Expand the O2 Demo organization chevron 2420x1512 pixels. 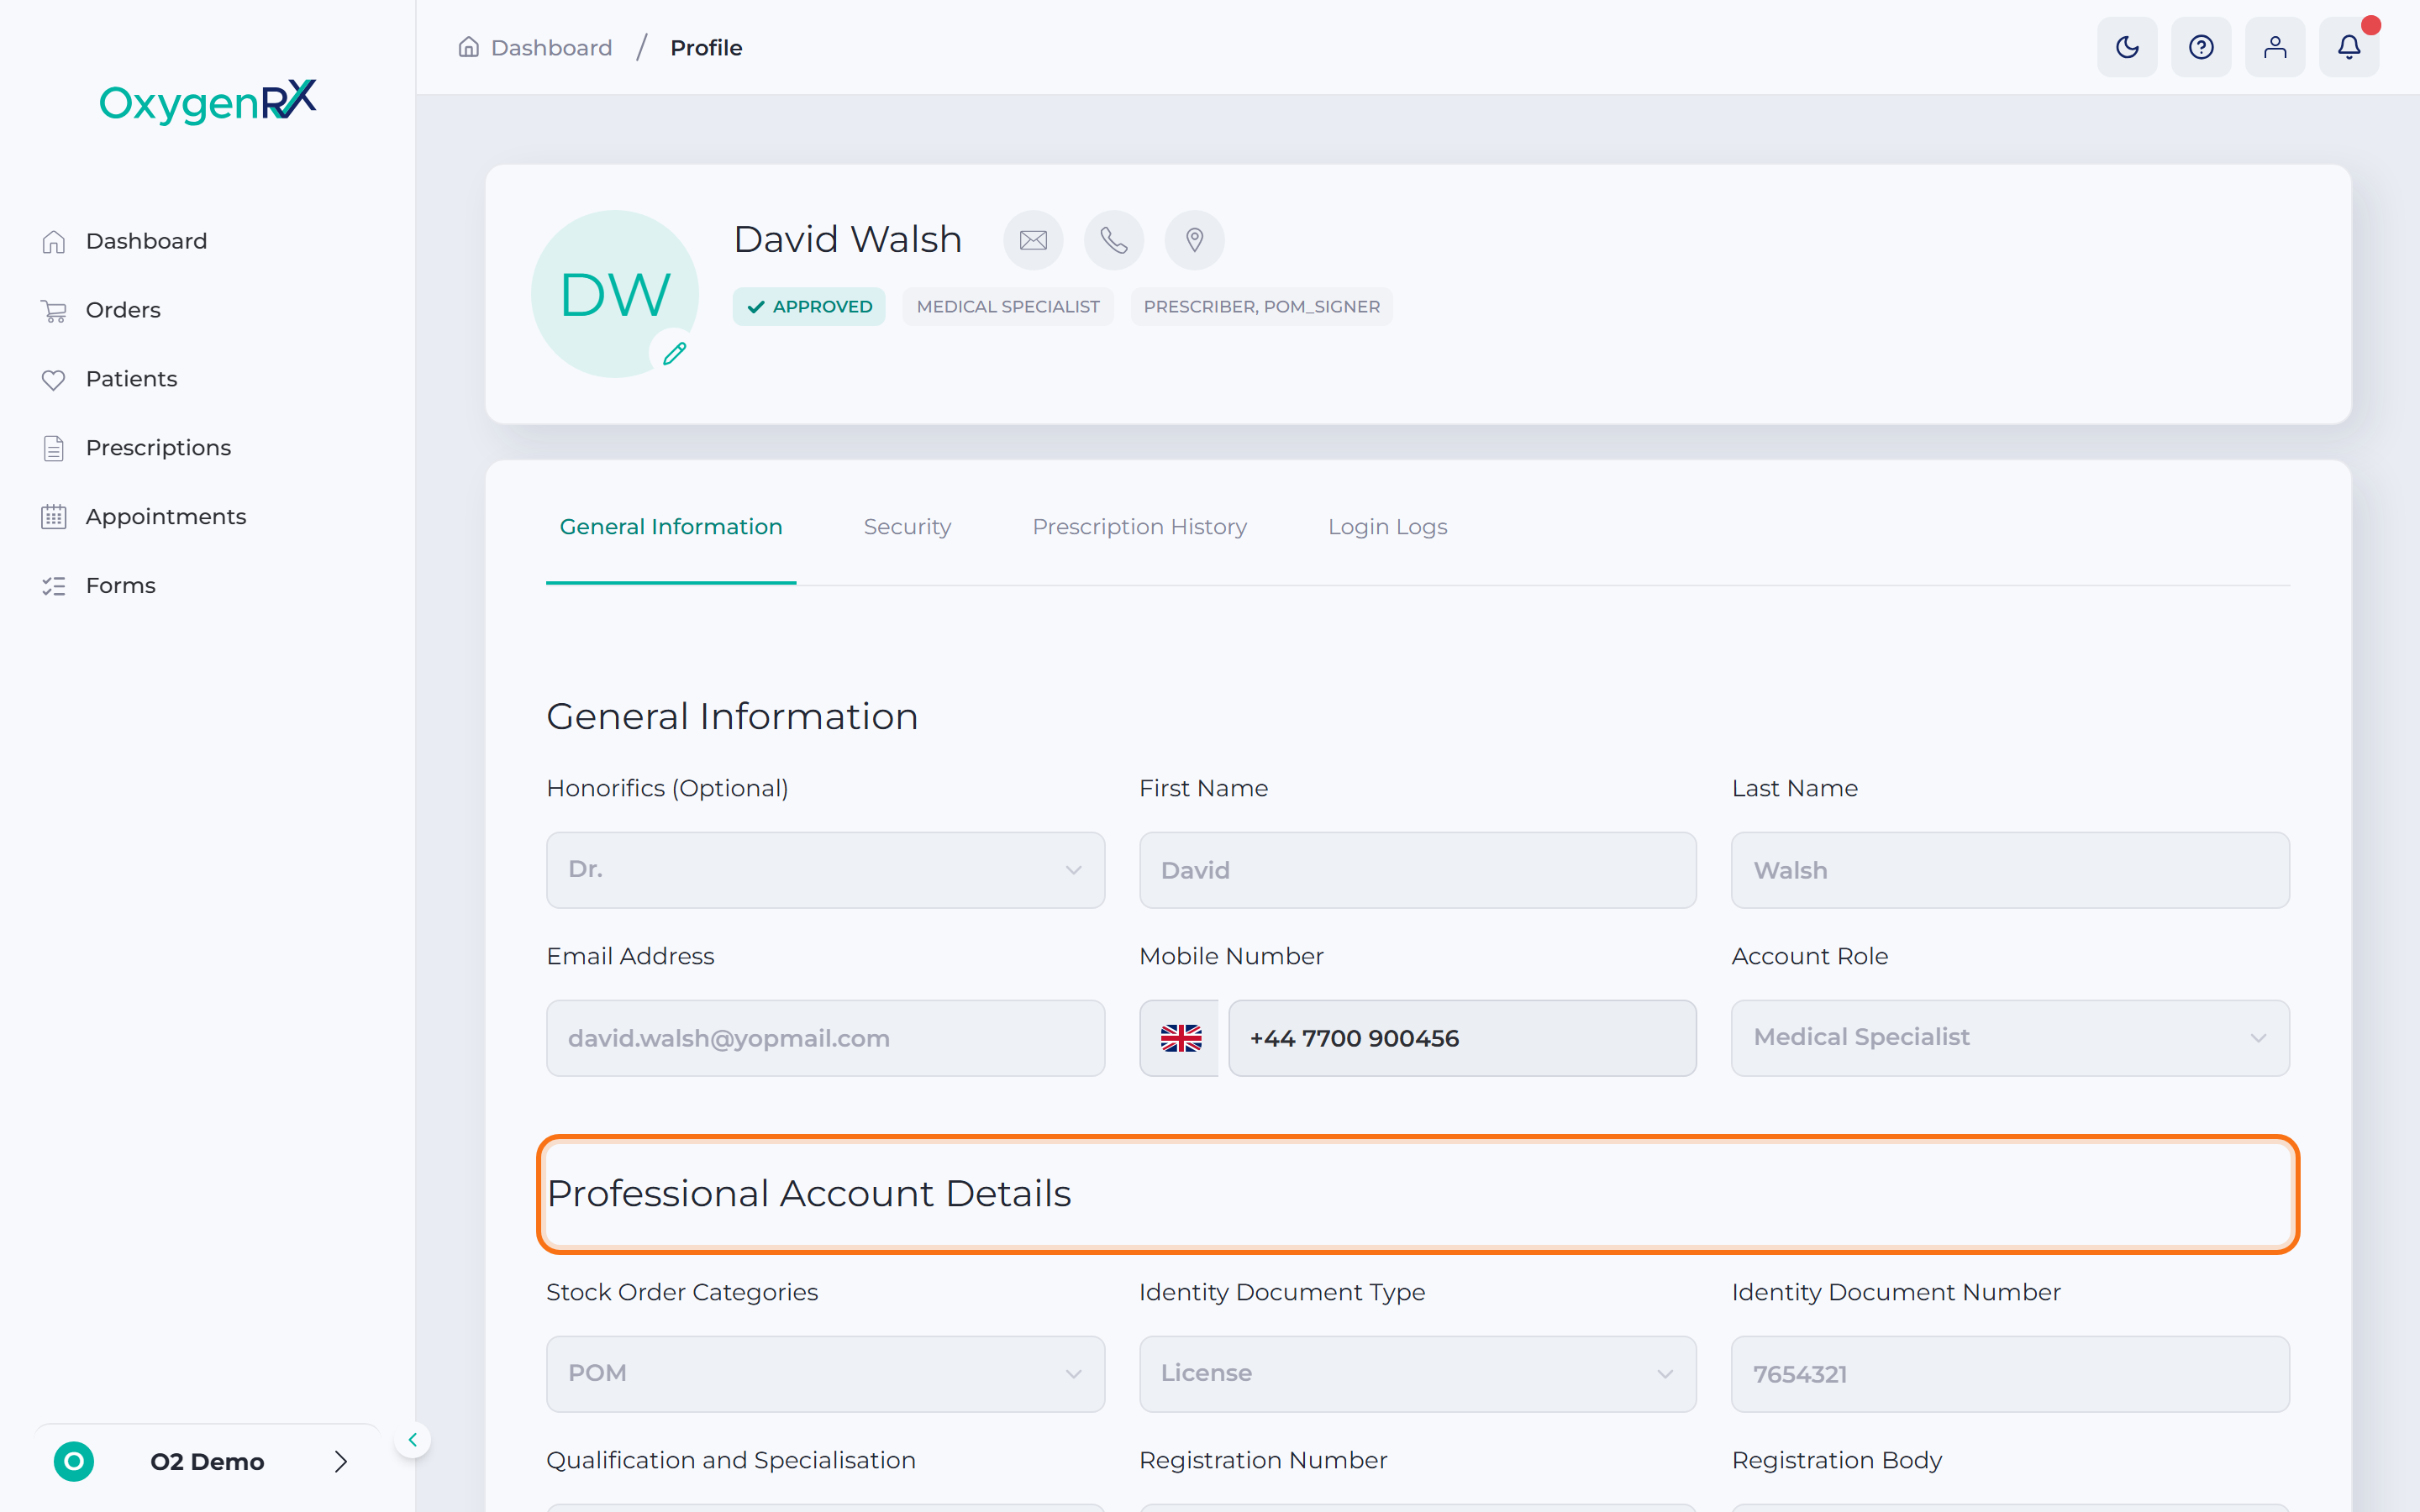coord(341,1461)
